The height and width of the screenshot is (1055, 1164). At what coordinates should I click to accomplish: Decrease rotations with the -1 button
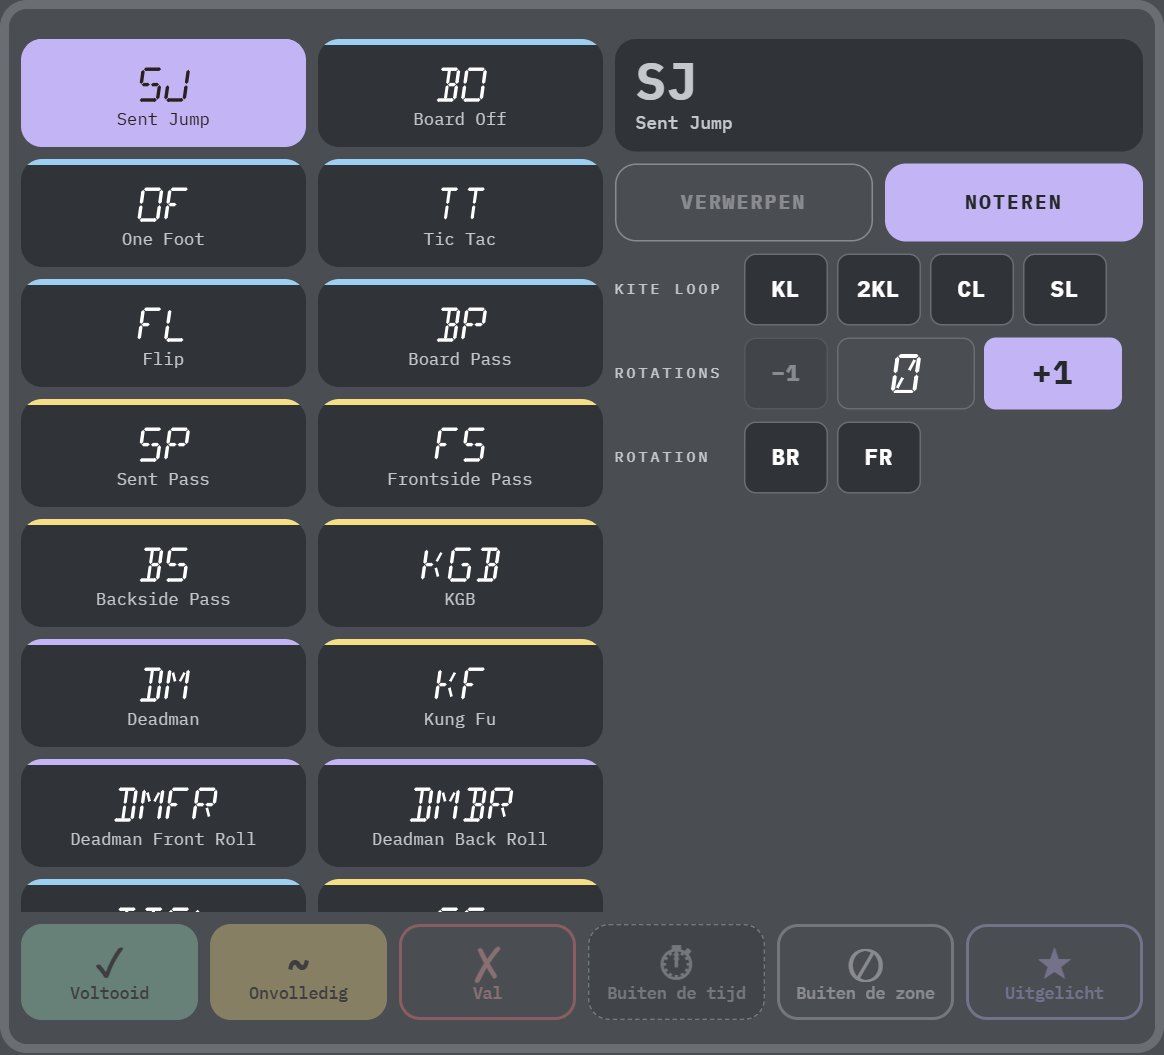click(x=785, y=373)
